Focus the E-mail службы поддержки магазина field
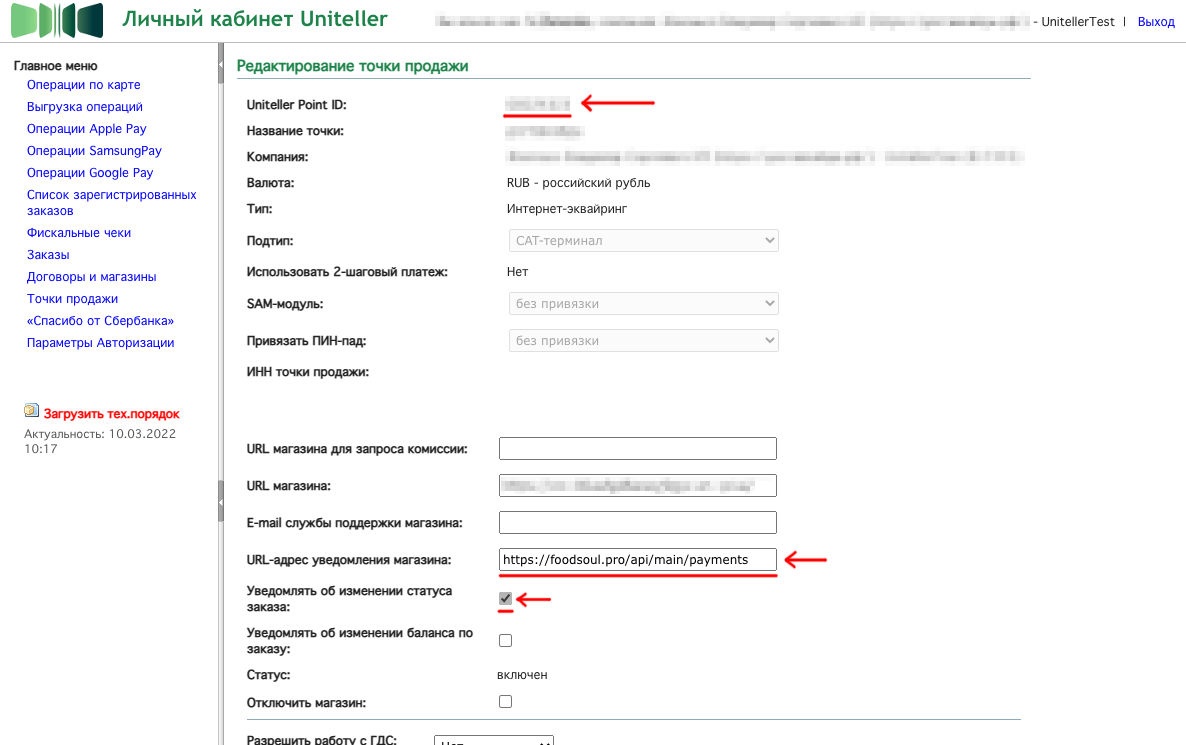1186x745 pixels. click(637, 522)
